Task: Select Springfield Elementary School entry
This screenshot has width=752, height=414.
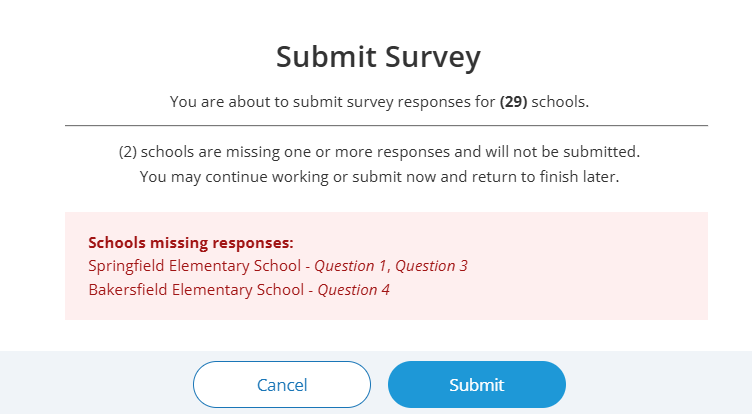Action: click(x=194, y=266)
